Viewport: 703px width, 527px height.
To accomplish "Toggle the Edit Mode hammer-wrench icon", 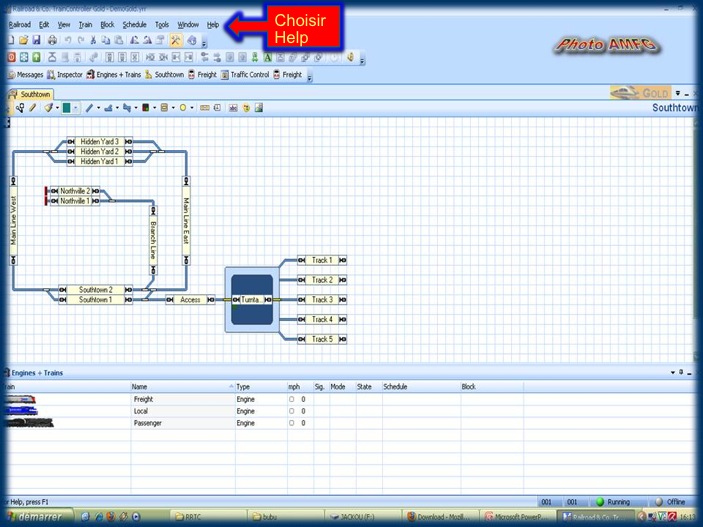I will [x=175, y=40].
